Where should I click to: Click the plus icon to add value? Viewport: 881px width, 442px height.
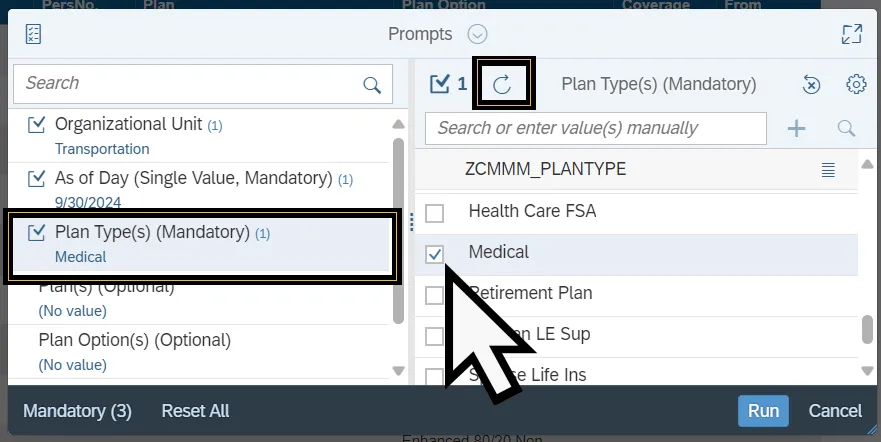[797, 128]
